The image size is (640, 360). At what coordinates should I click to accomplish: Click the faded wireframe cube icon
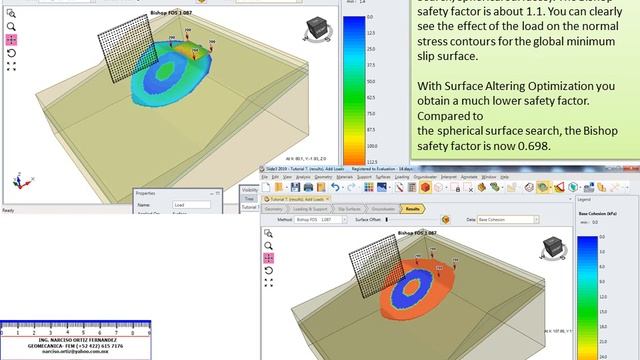point(439,187)
